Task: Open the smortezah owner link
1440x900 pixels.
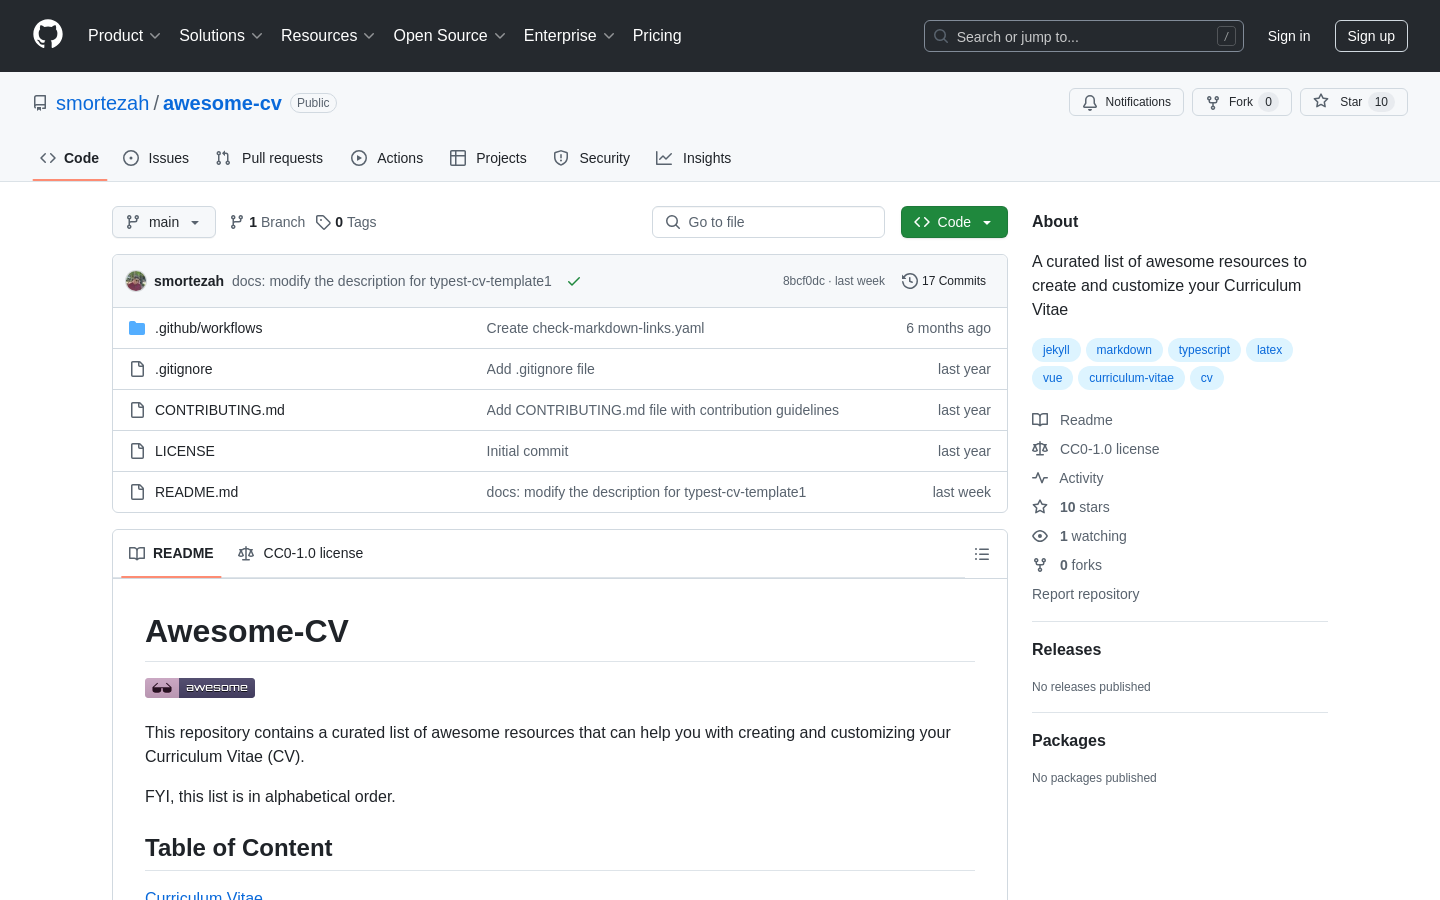Action: pyautogui.click(x=102, y=103)
